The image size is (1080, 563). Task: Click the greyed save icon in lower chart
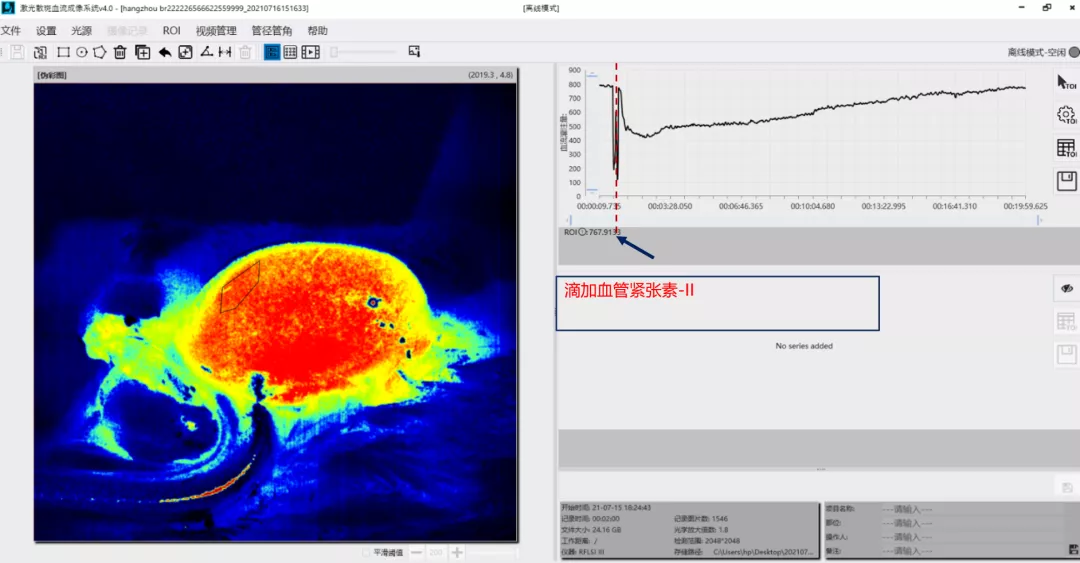(1066, 354)
